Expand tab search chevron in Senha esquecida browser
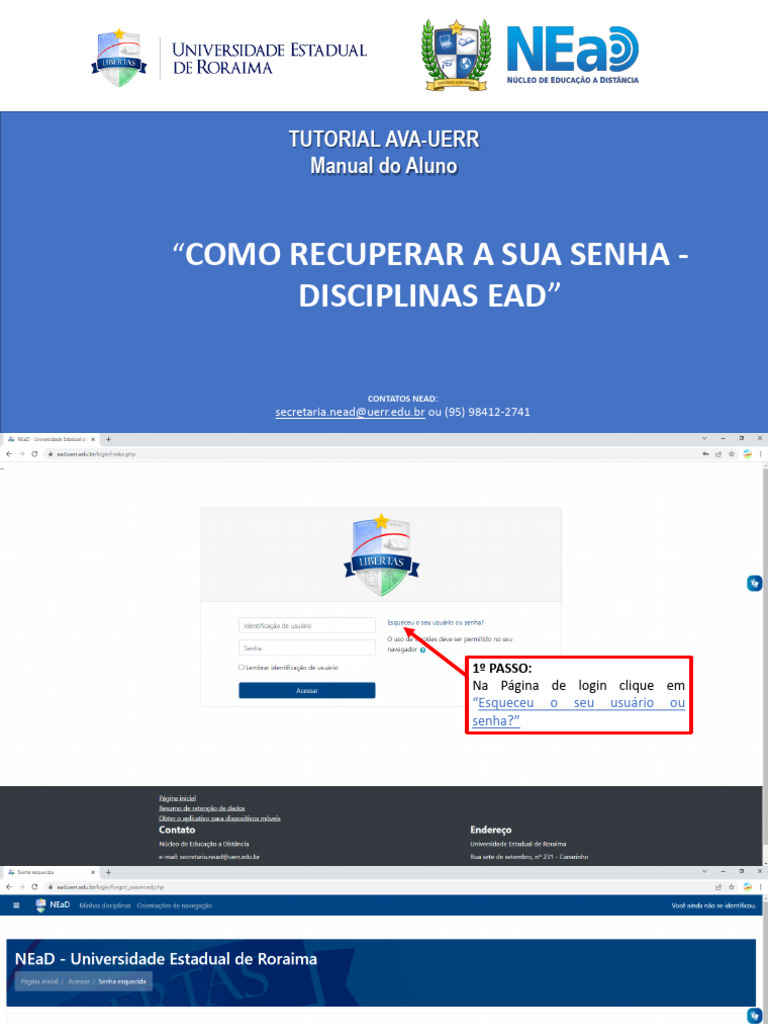768x1024 pixels. (x=704, y=871)
